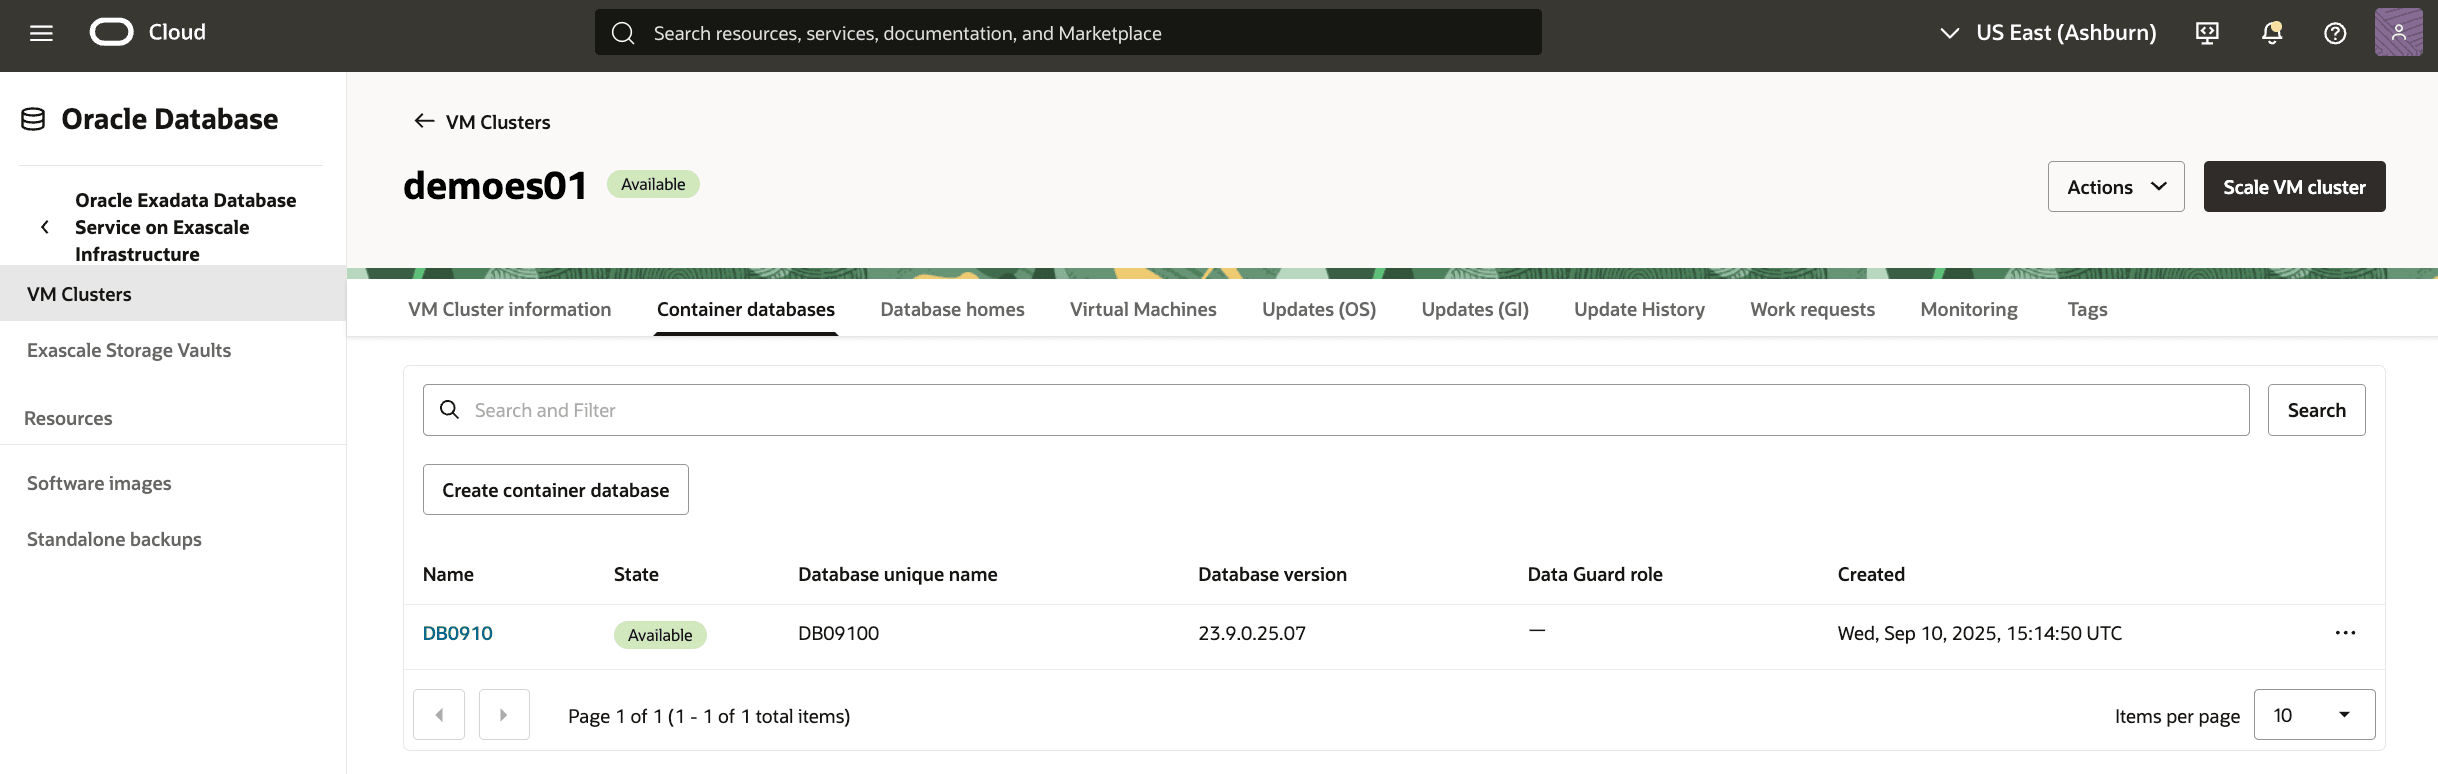This screenshot has width=2438, height=774.
Task: Click the Wed, Sep 10, 2025 created cell
Action: point(1980,633)
